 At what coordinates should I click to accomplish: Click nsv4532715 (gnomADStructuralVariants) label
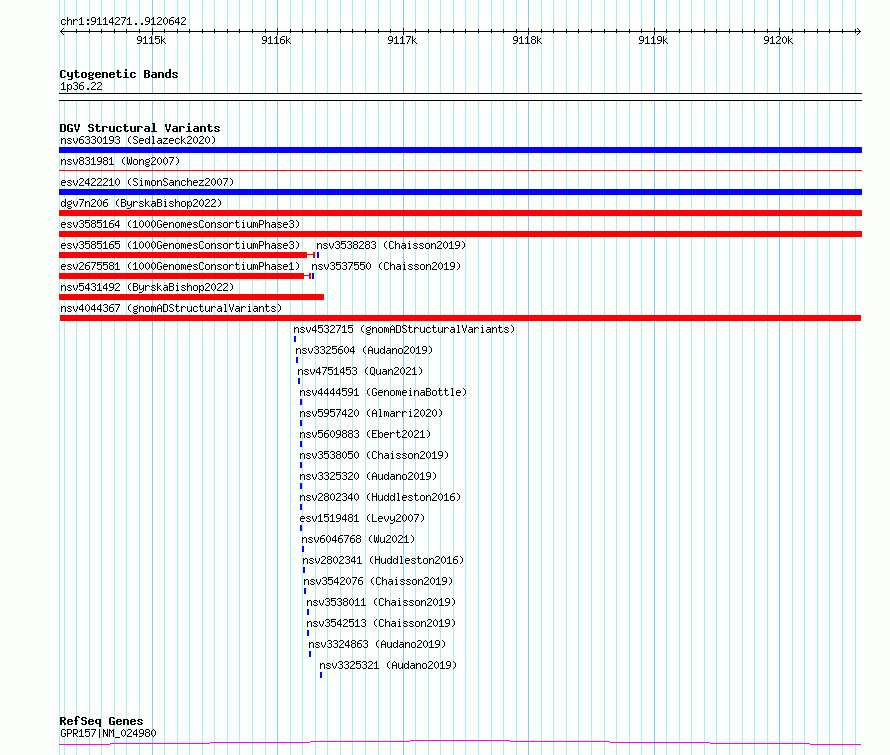coord(404,329)
